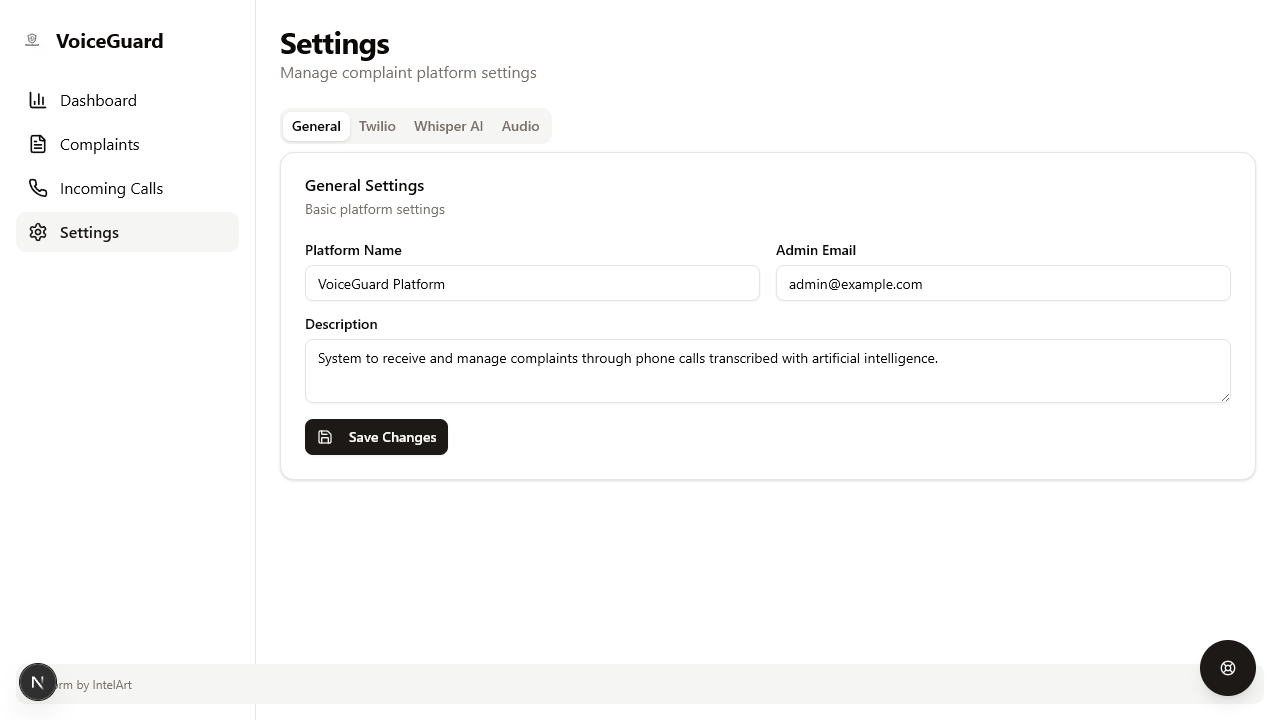Click the Dashboard bar chart icon
Screen dimensions: 1280x720
pyautogui.click(x=38, y=100)
